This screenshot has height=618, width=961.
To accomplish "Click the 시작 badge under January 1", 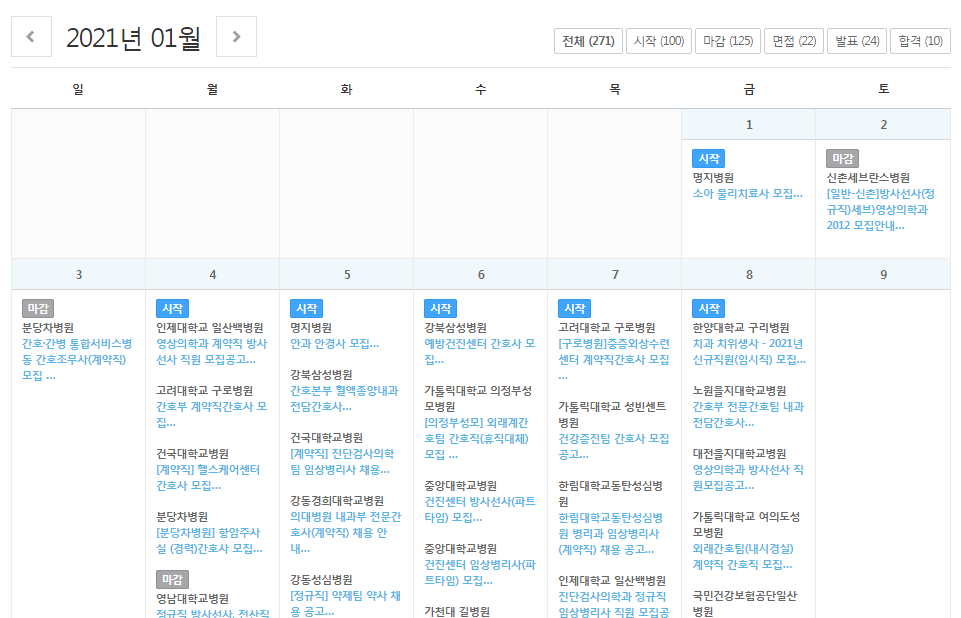I will (x=708, y=158).
